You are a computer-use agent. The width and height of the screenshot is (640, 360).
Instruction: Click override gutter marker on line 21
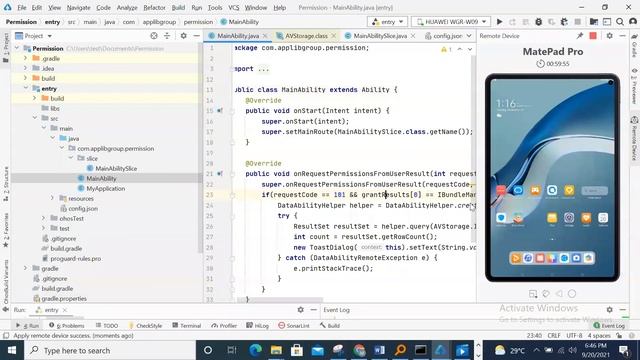click(220, 173)
